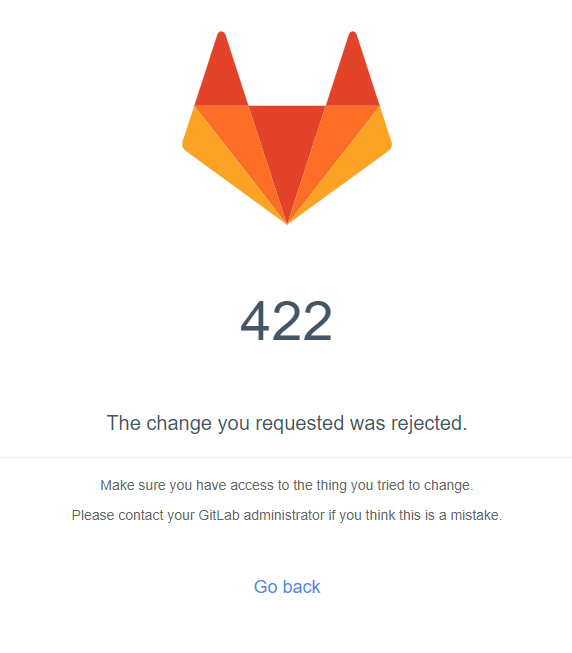572x653 pixels.
Task: Click the GitLab fox logo
Action: pyautogui.click(x=287, y=128)
